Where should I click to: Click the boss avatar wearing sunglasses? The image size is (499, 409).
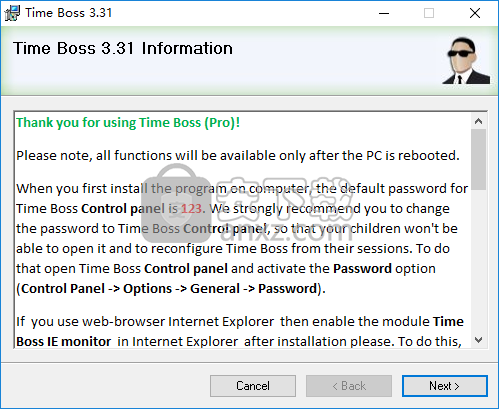click(x=466, y=60)
